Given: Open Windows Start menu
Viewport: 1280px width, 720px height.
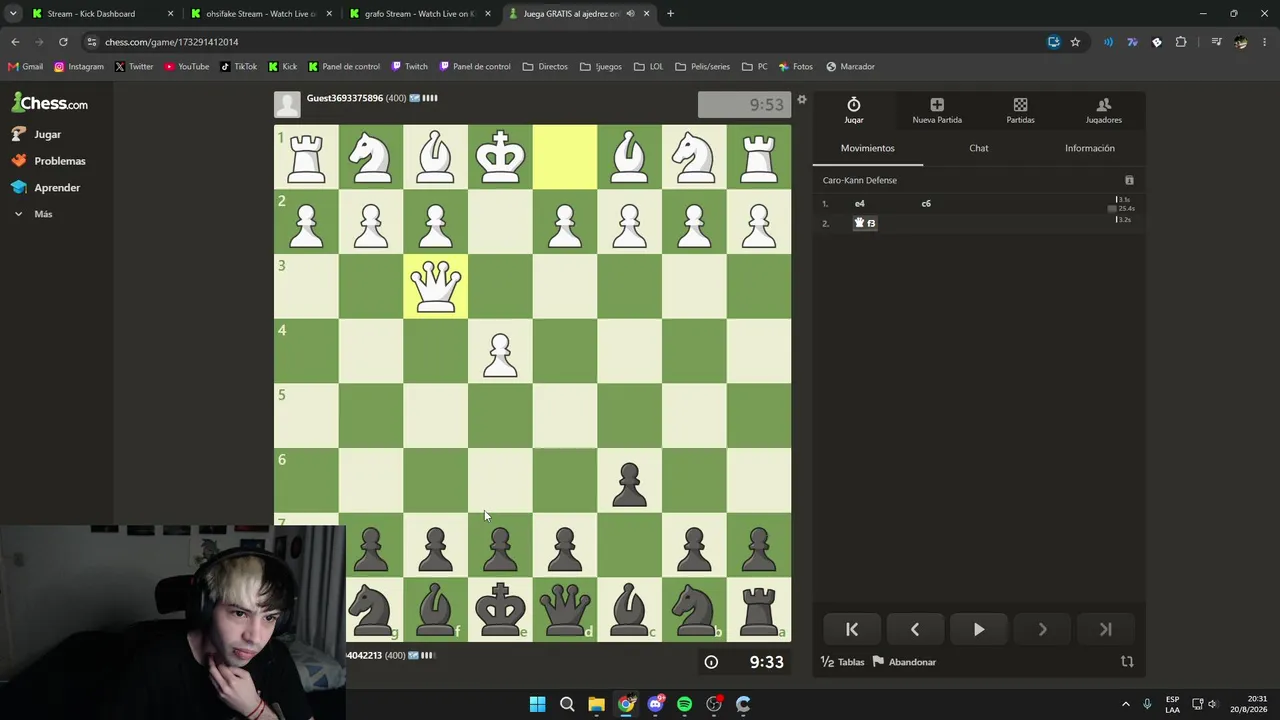Looking at the screenshot, I should point(537,704).
